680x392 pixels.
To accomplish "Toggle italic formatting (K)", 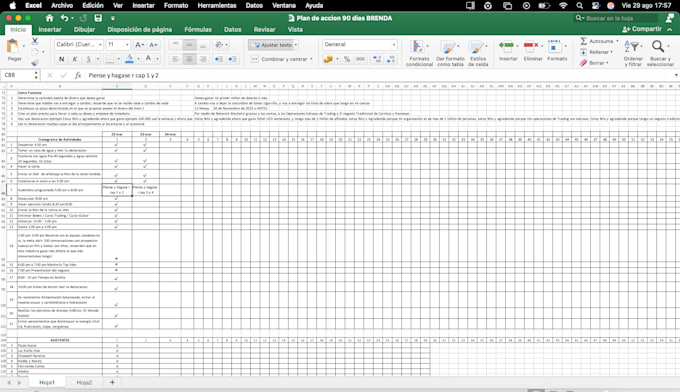I will coord(75,59).
